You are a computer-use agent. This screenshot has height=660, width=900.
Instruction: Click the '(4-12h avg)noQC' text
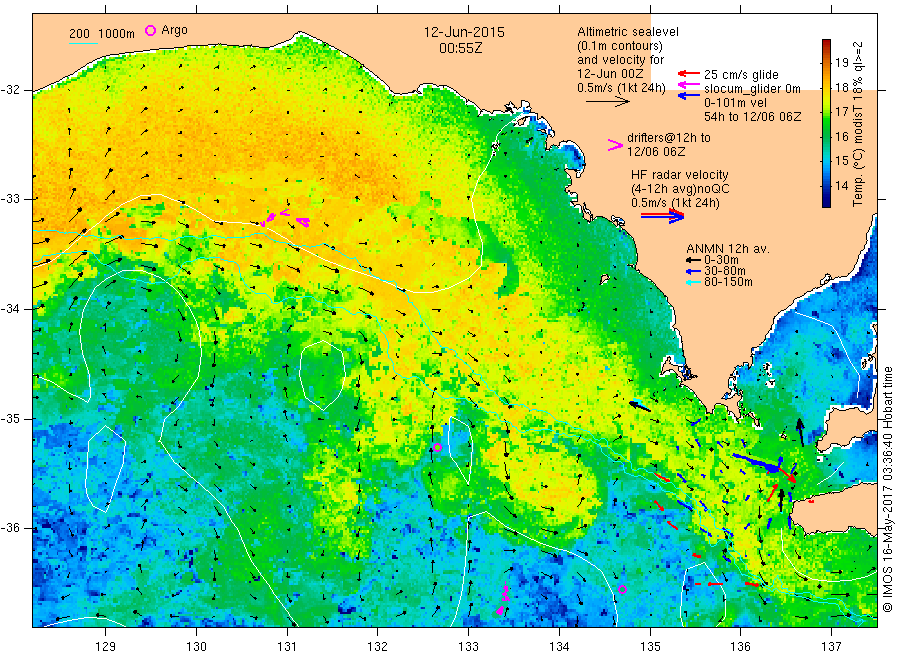[x=680, y=189]
